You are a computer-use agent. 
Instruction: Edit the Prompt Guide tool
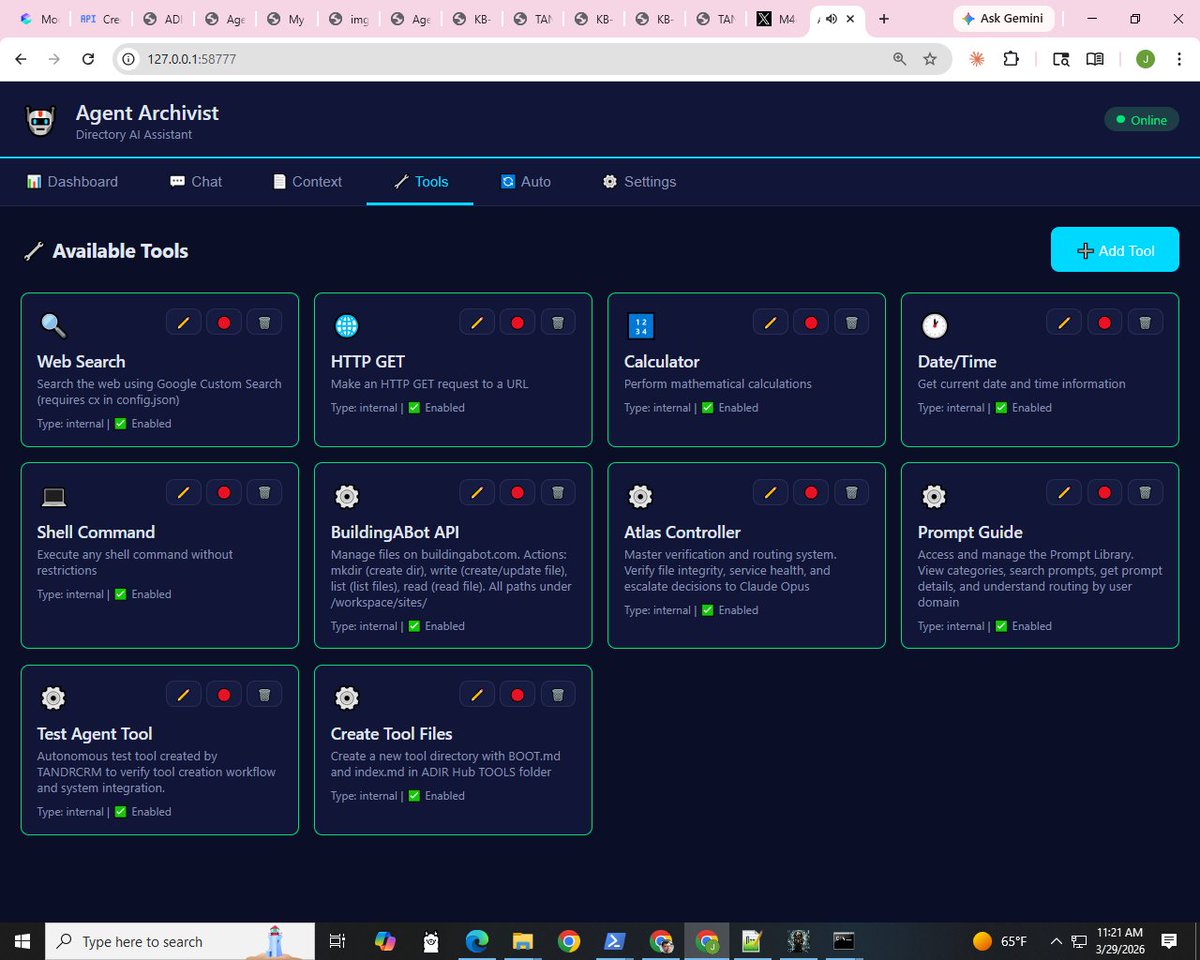point(1064,492)
